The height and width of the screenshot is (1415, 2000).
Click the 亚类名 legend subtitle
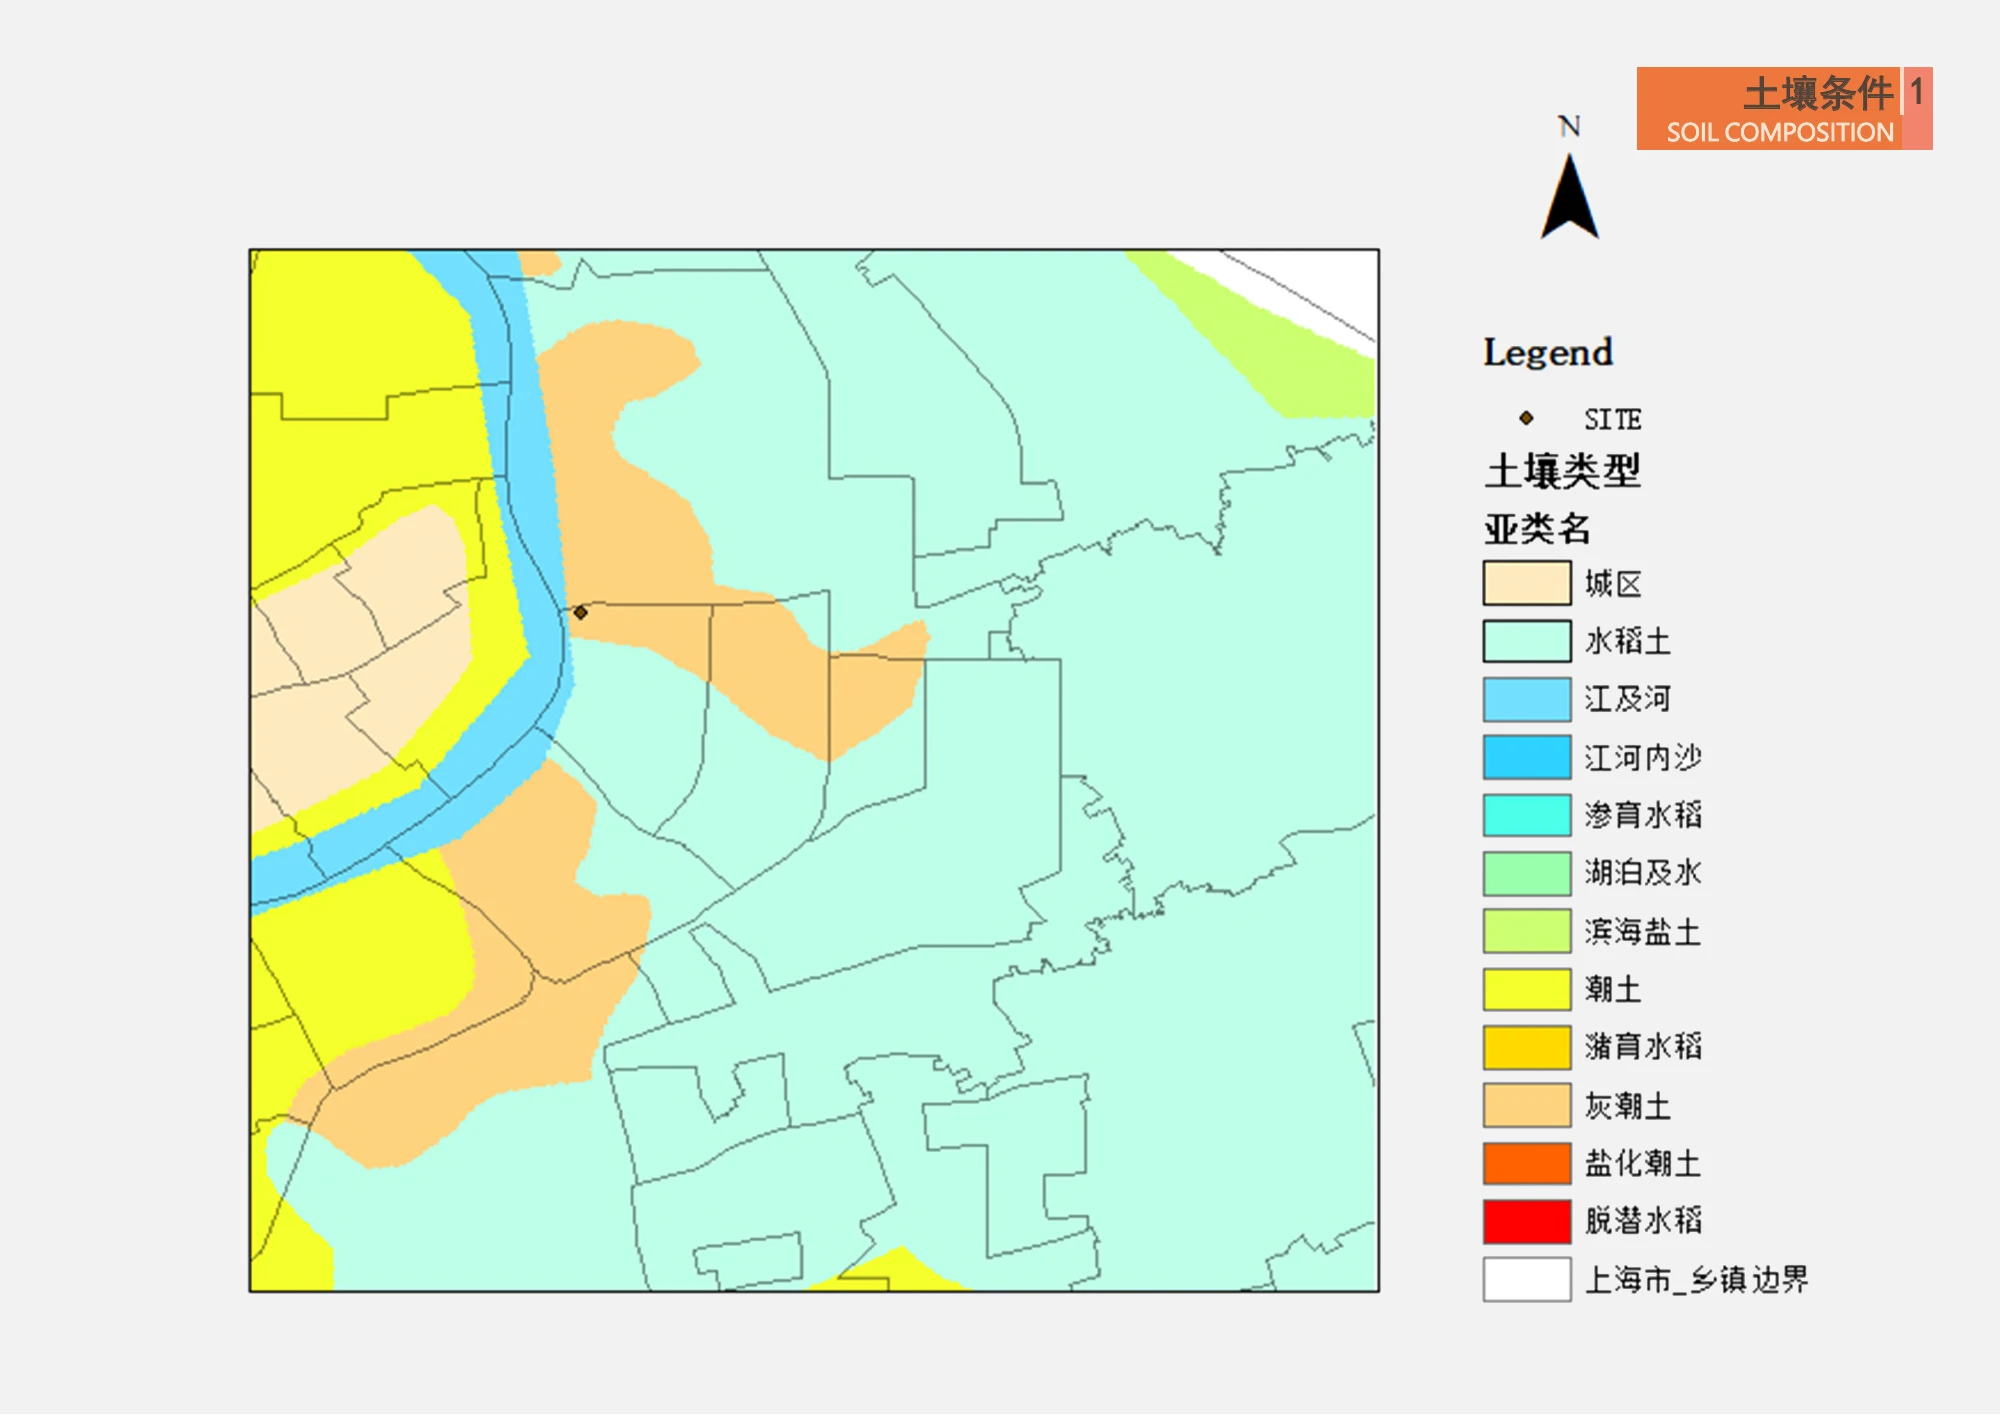click(1537, 528)
